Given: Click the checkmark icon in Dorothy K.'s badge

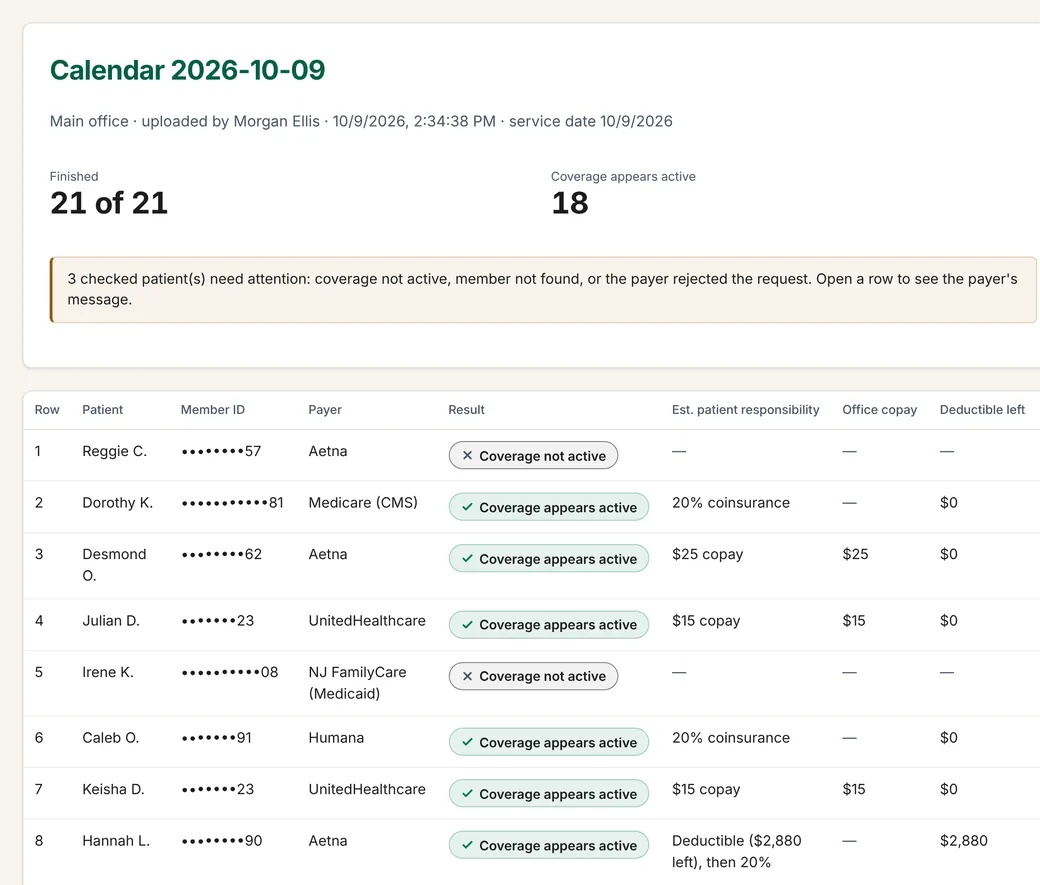Looking at the screenshot, I should click(468, 508).
